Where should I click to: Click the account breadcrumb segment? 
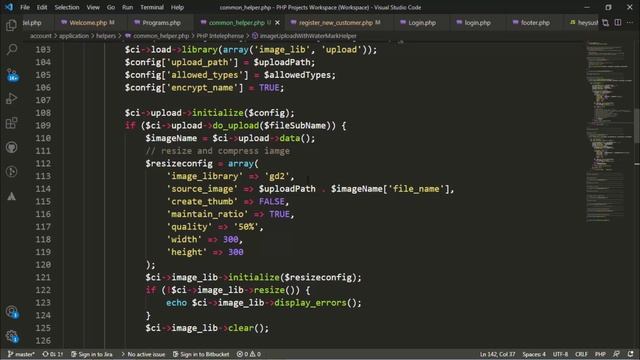point(41,36)
